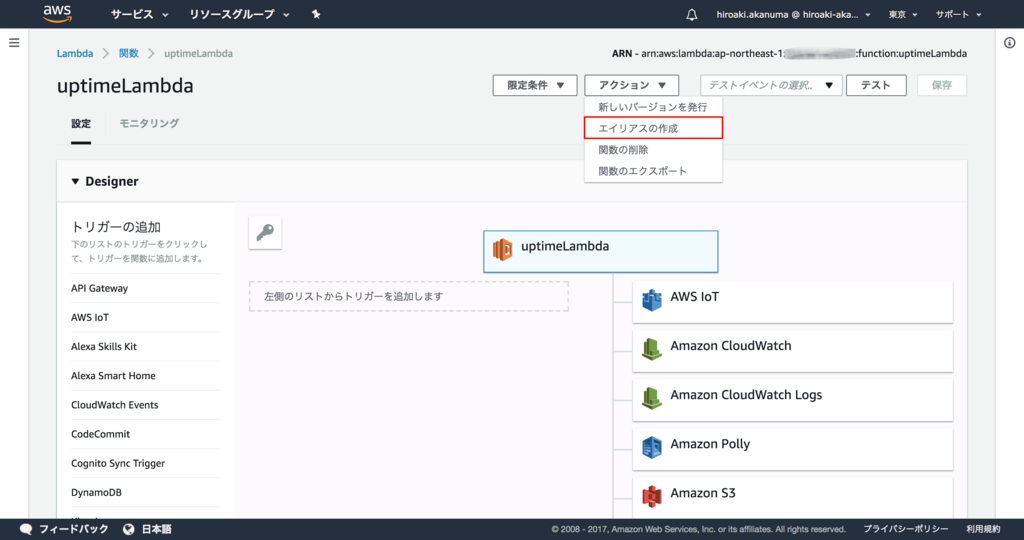The height and width of the screenshot is (540, 1024).
Task: Choose エイリアスの作成 menu entry
Action: pos(653,128)
